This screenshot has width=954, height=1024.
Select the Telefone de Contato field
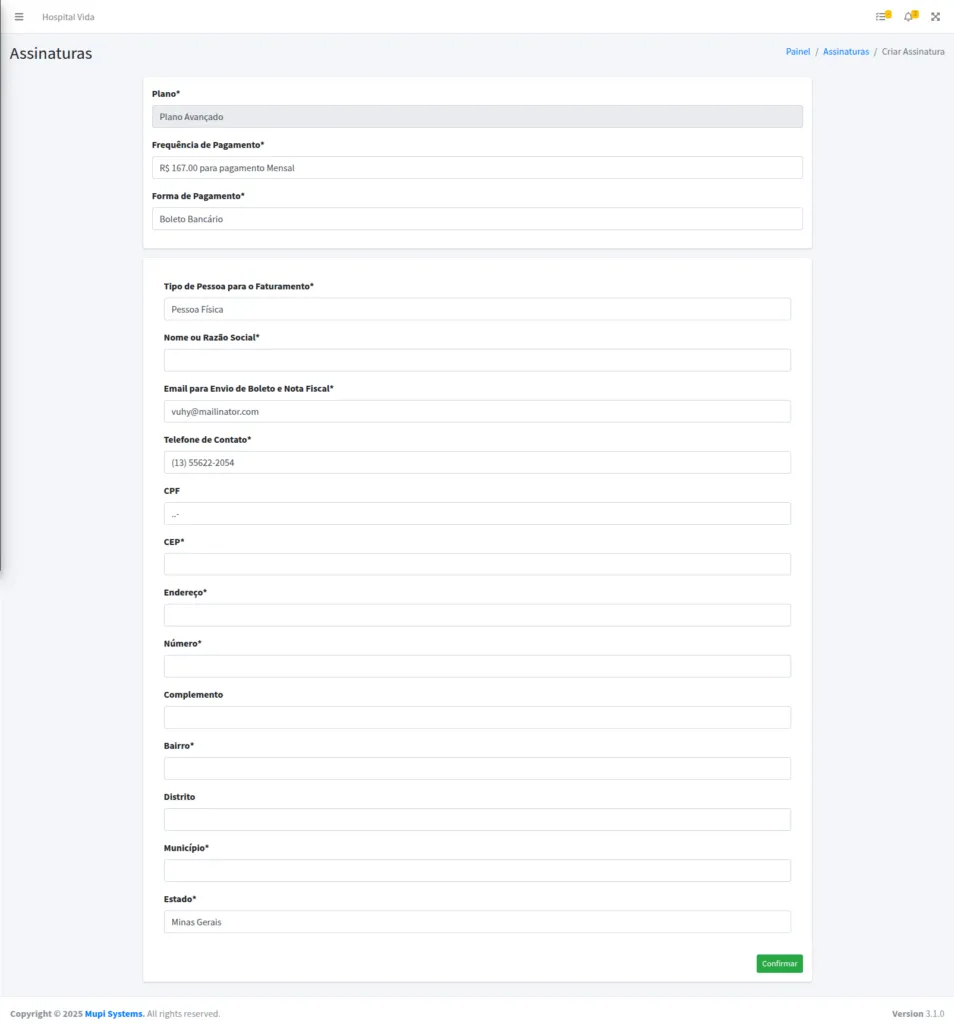[x=477, y=462]
